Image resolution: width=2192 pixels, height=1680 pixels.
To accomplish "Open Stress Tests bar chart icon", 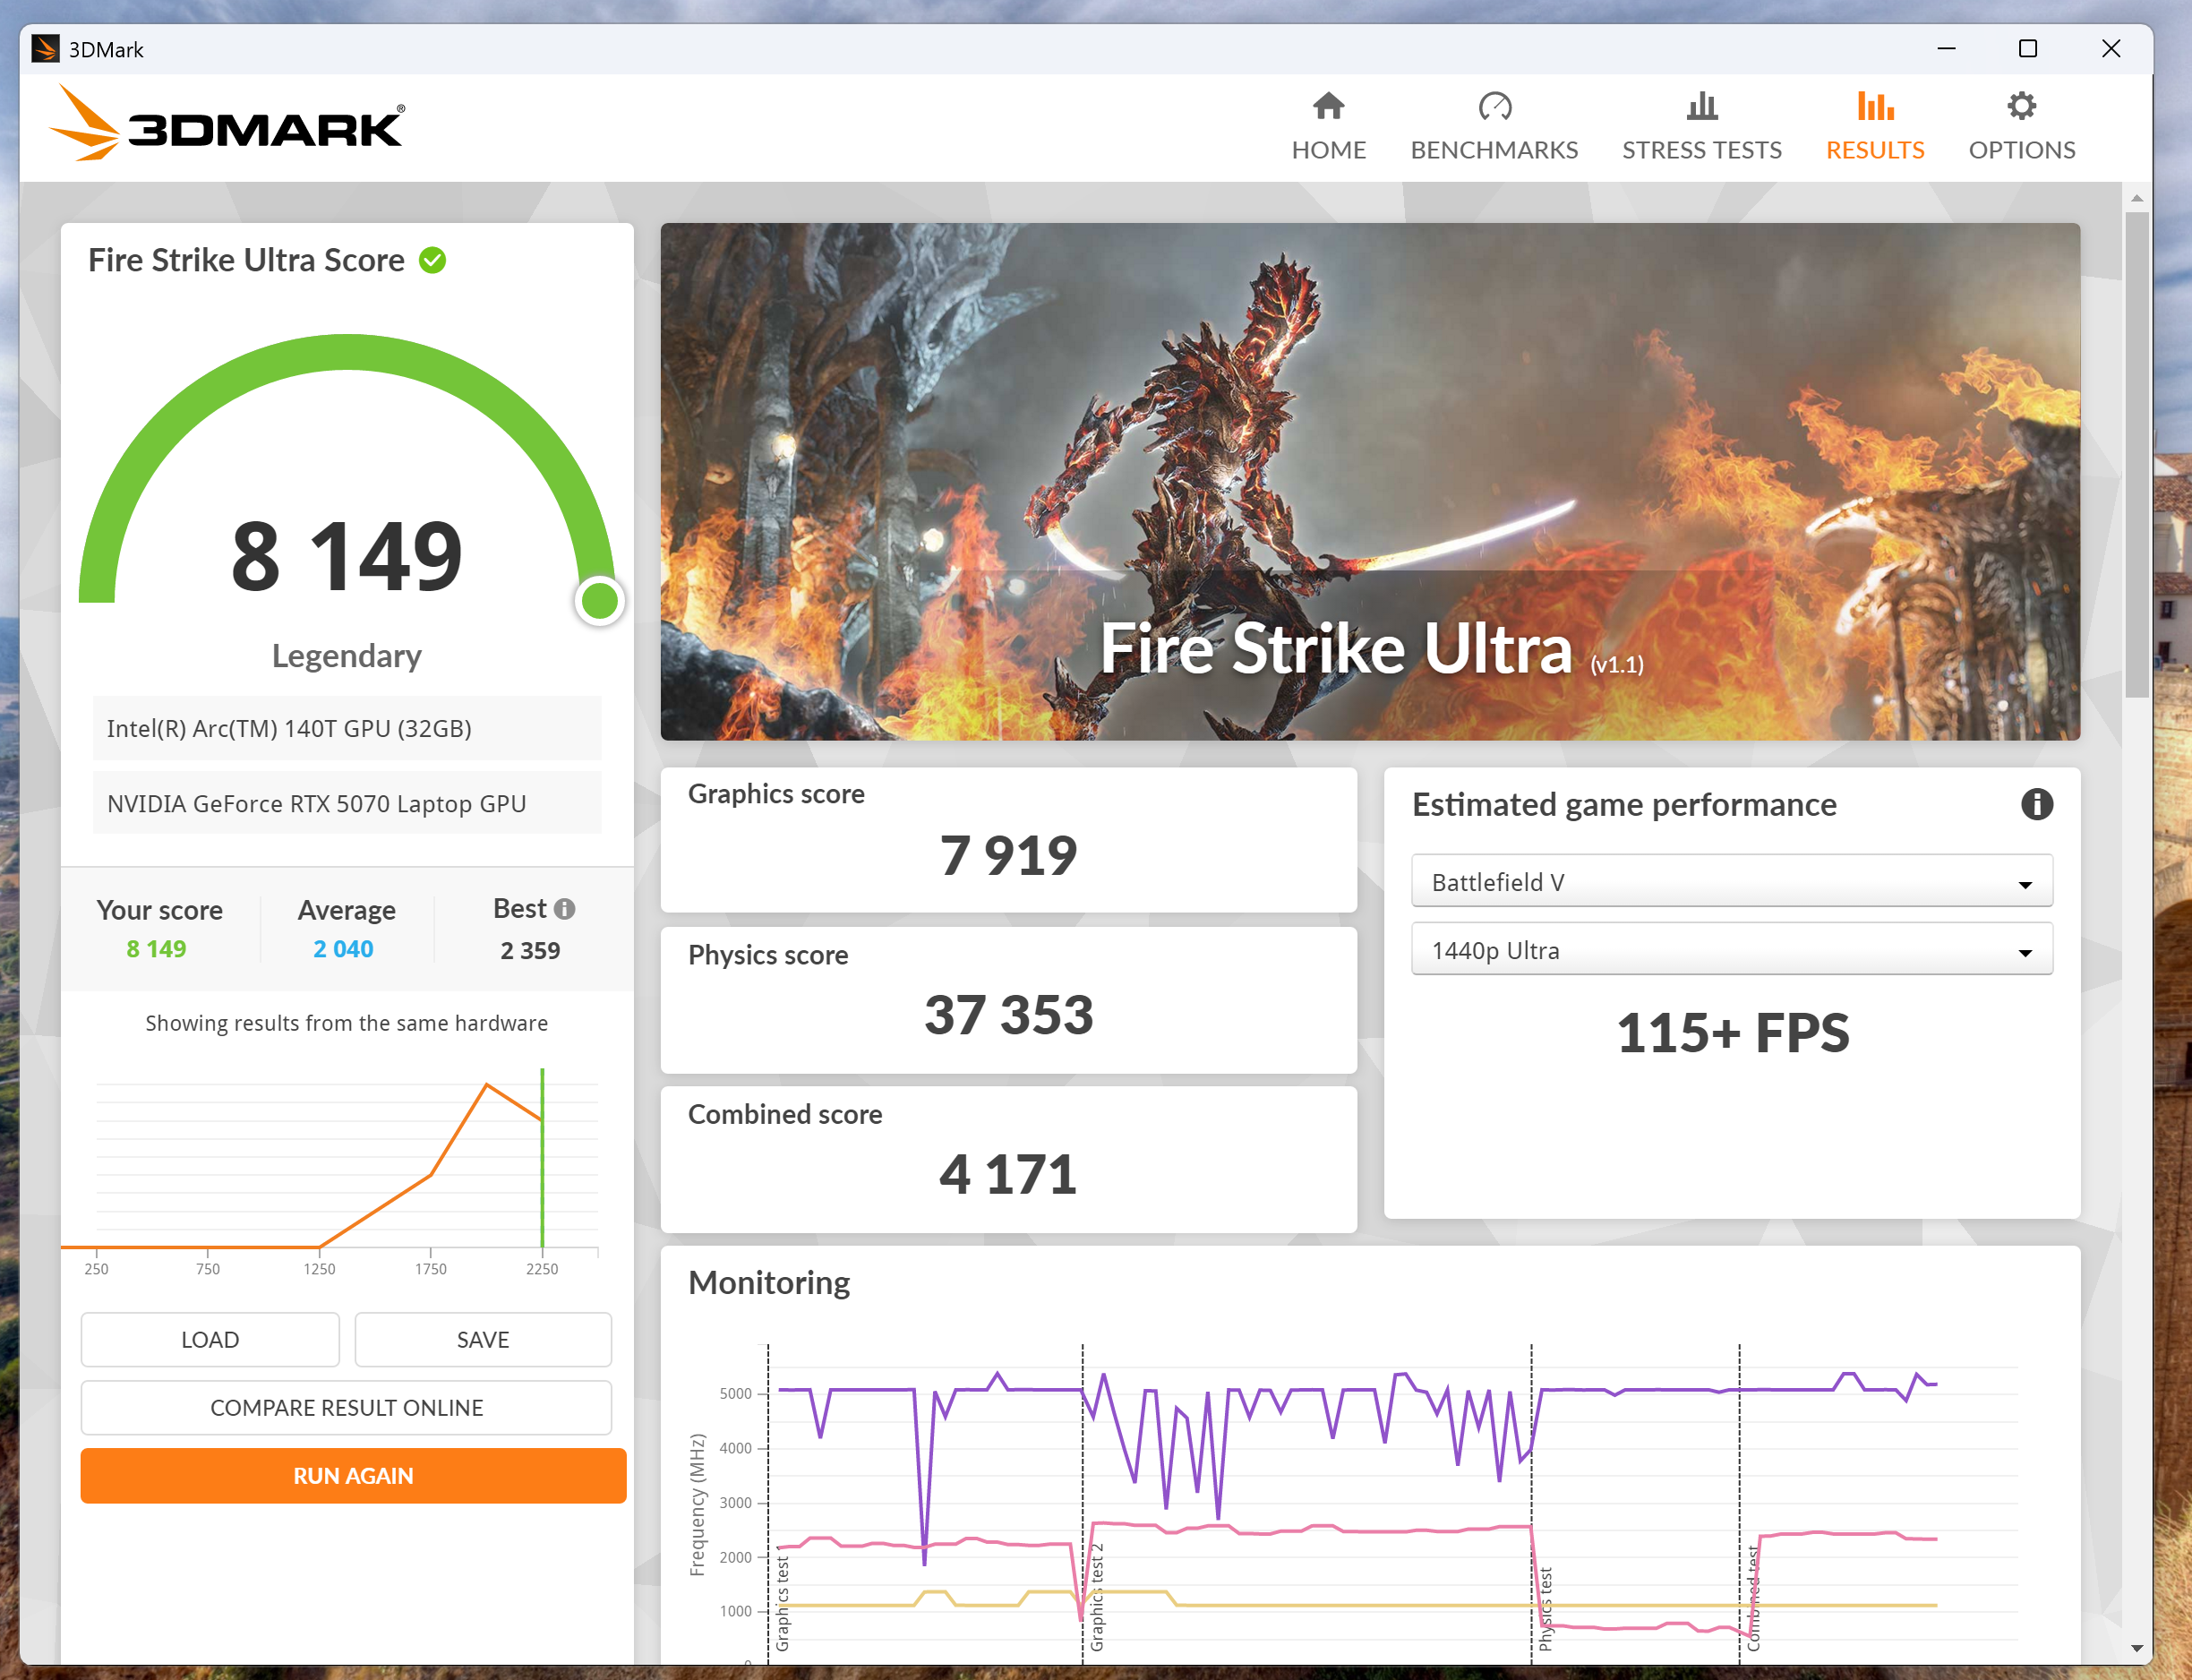I will [1701, 106].
